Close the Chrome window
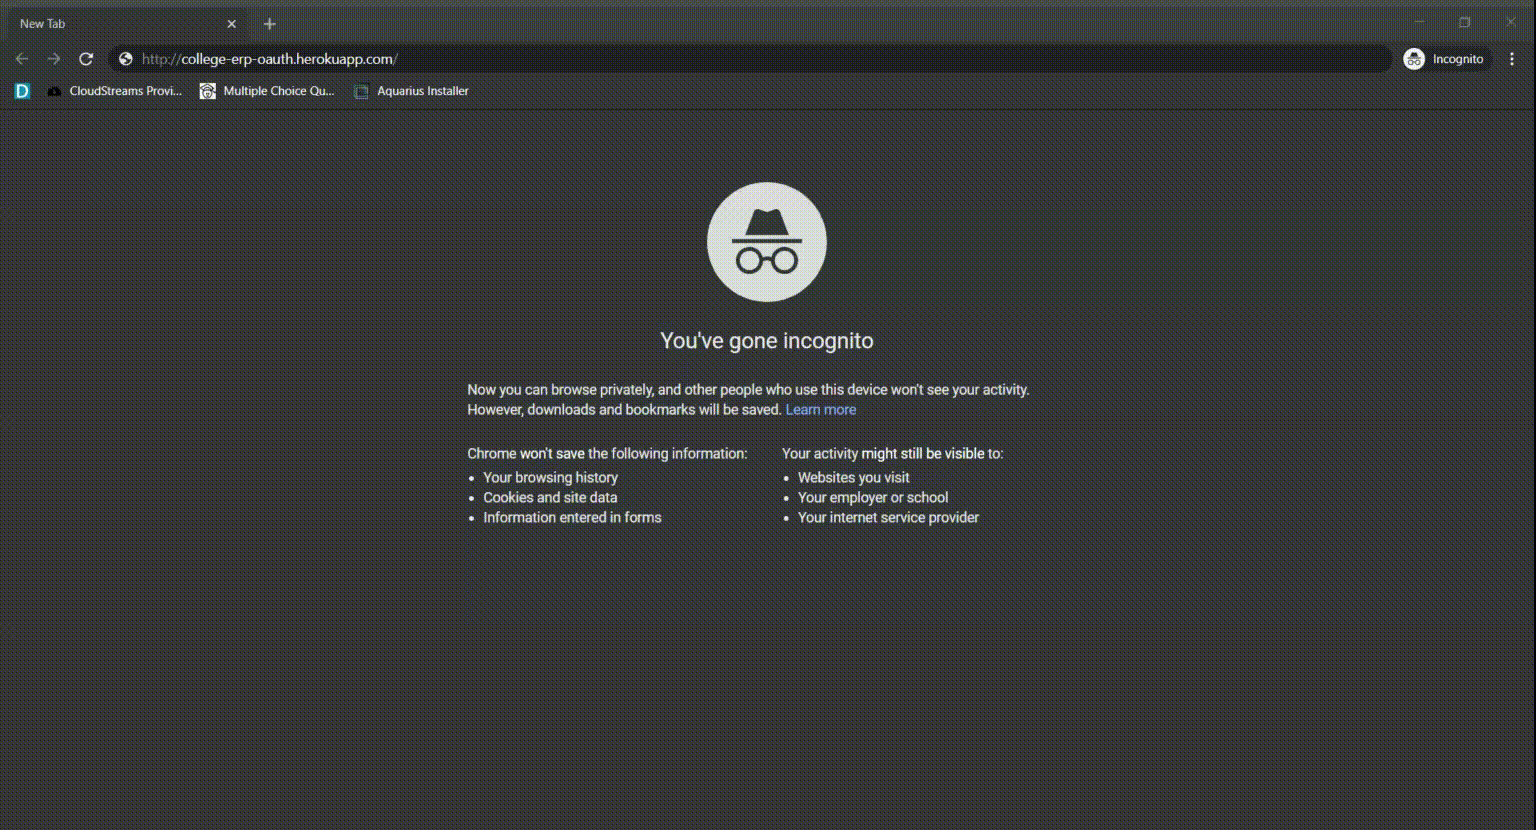1536x830 pixels. [1511, 22]
